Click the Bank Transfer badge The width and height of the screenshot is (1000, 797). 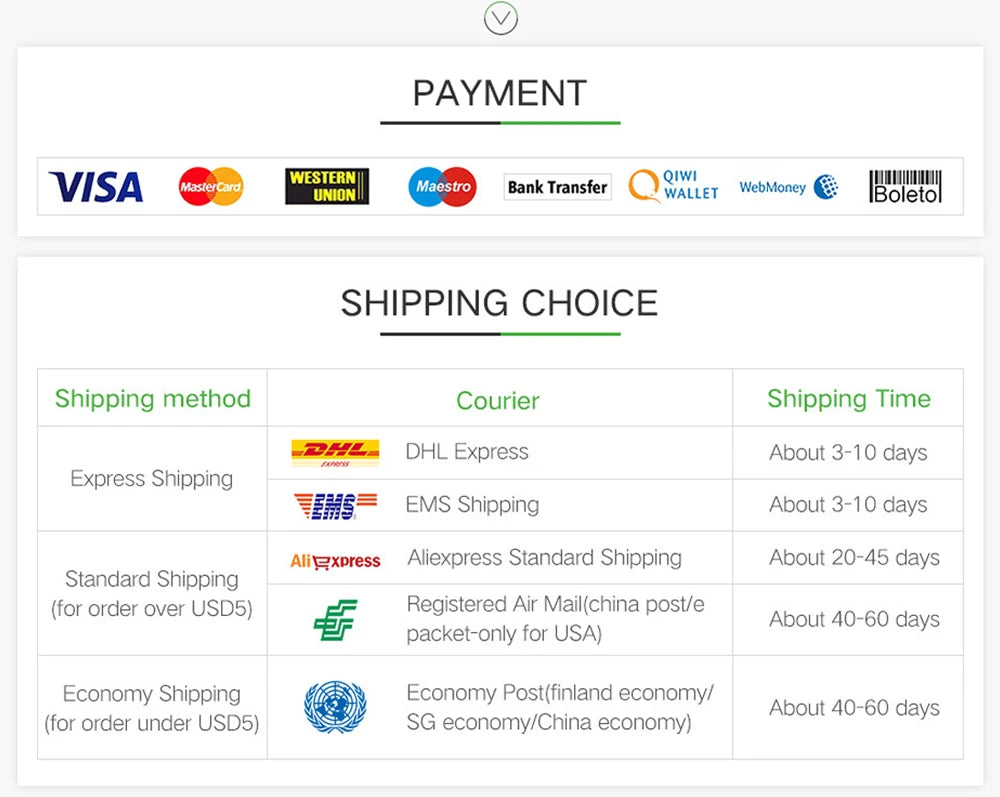(x=557, y=187)
